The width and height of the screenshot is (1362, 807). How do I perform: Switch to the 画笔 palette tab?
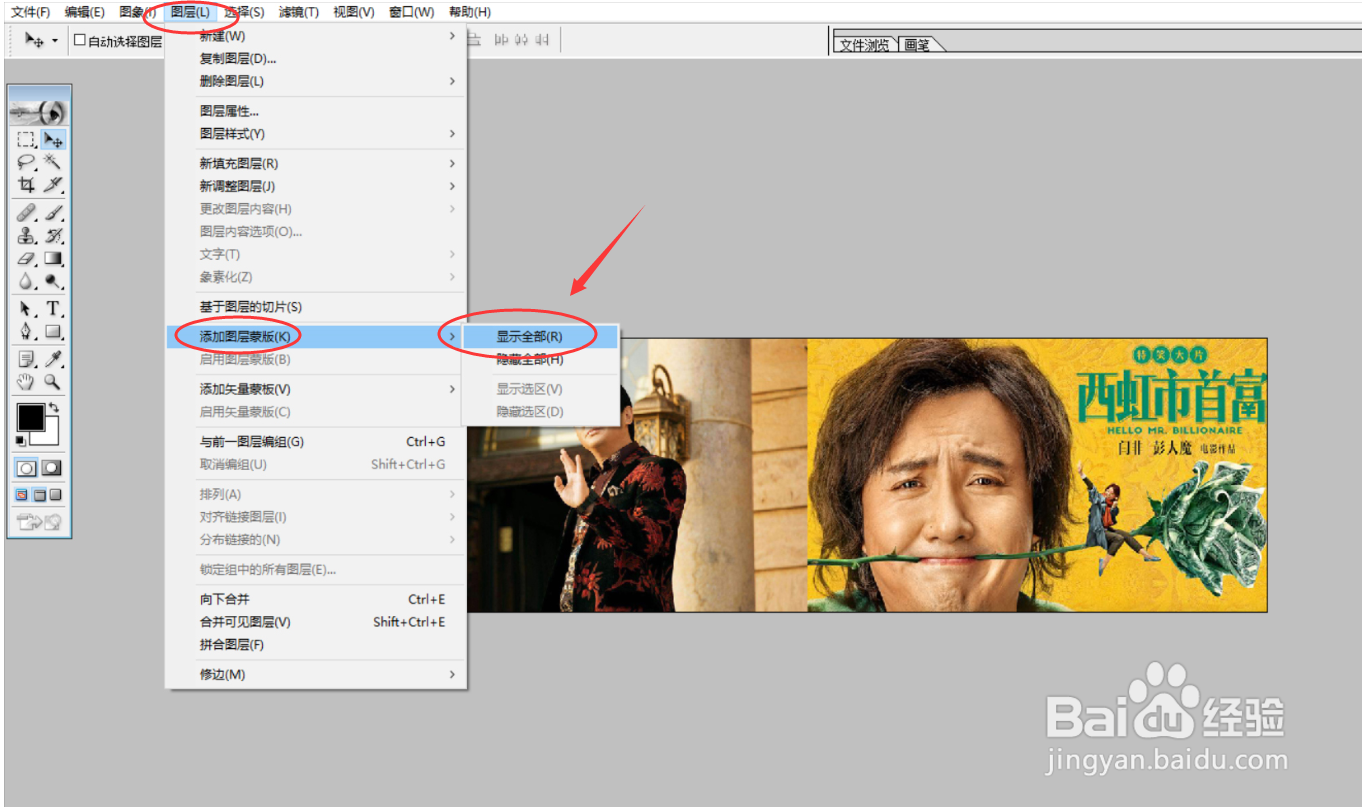pyautogui.click(x=918, y=45)
